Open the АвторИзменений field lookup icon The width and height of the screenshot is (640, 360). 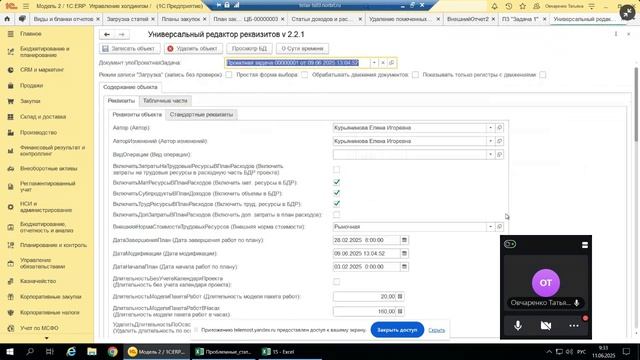coord(499,141)
